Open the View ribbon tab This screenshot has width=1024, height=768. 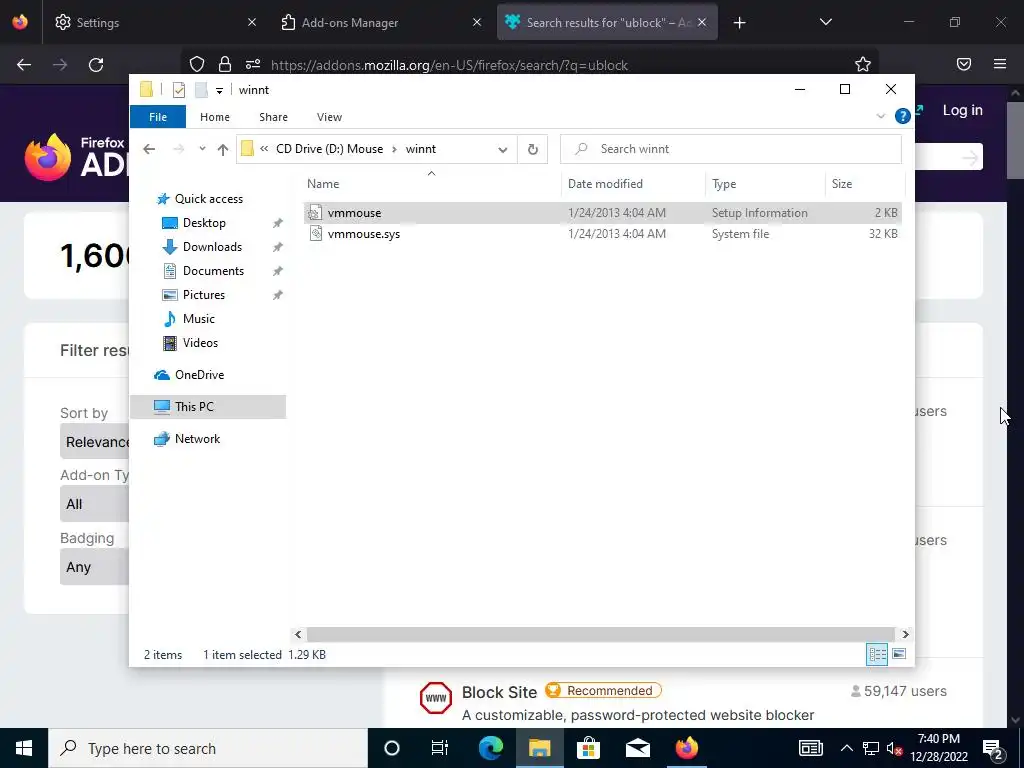[329, 117]
